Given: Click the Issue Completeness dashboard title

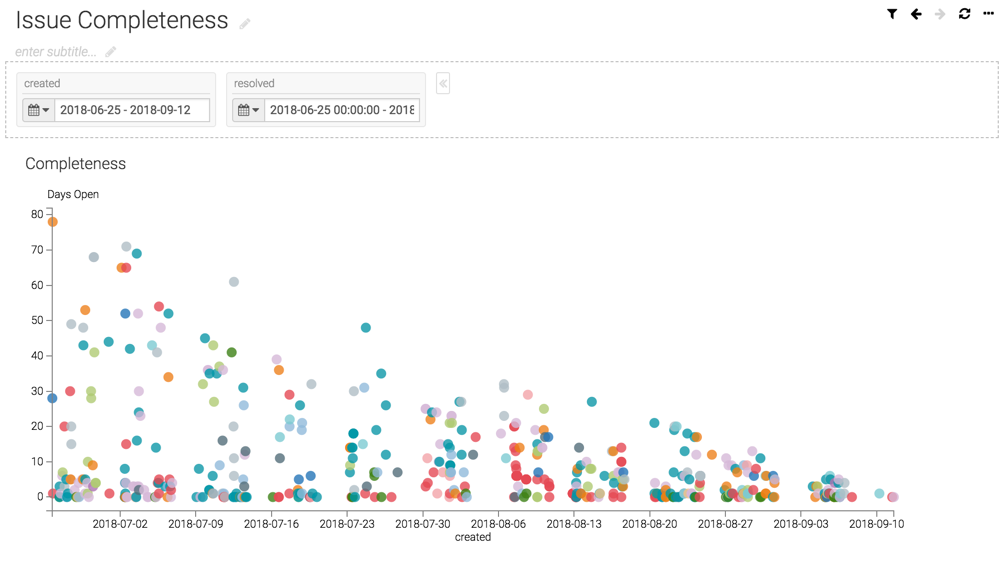Looking at the screenshot, I should (122, 21).
